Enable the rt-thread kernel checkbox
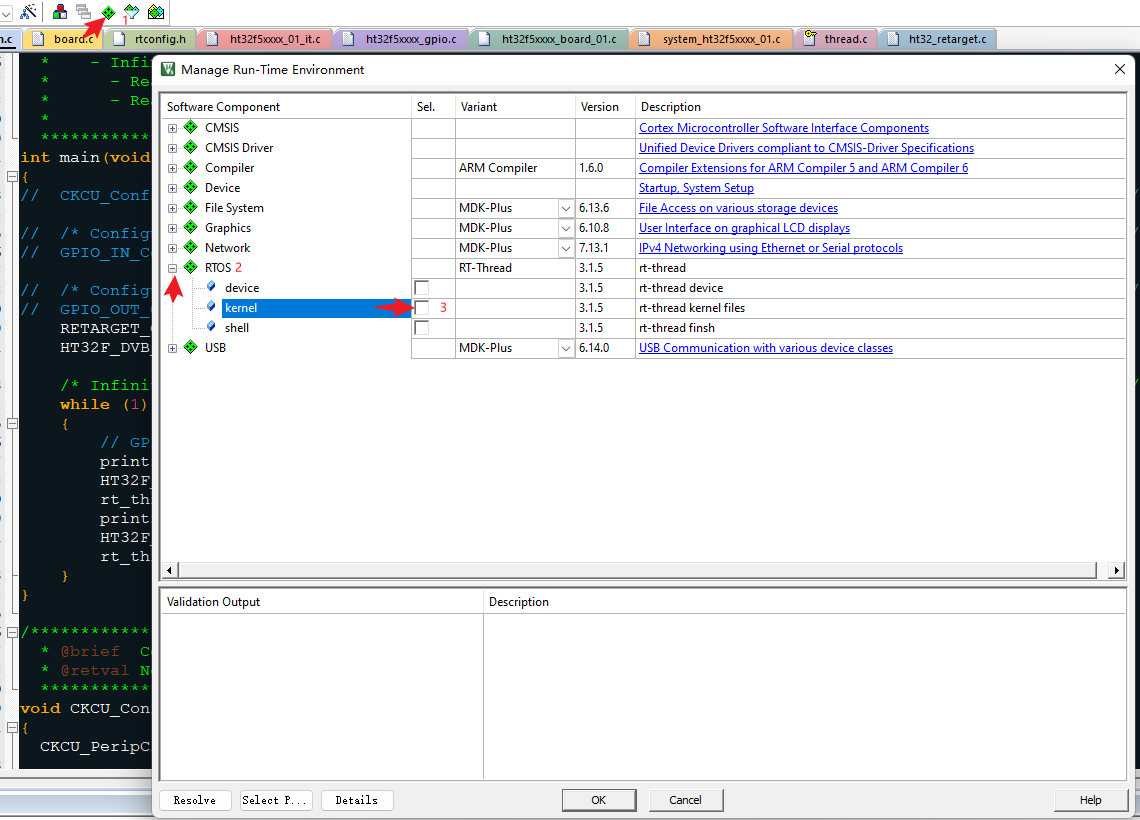 tap(422, 308)
